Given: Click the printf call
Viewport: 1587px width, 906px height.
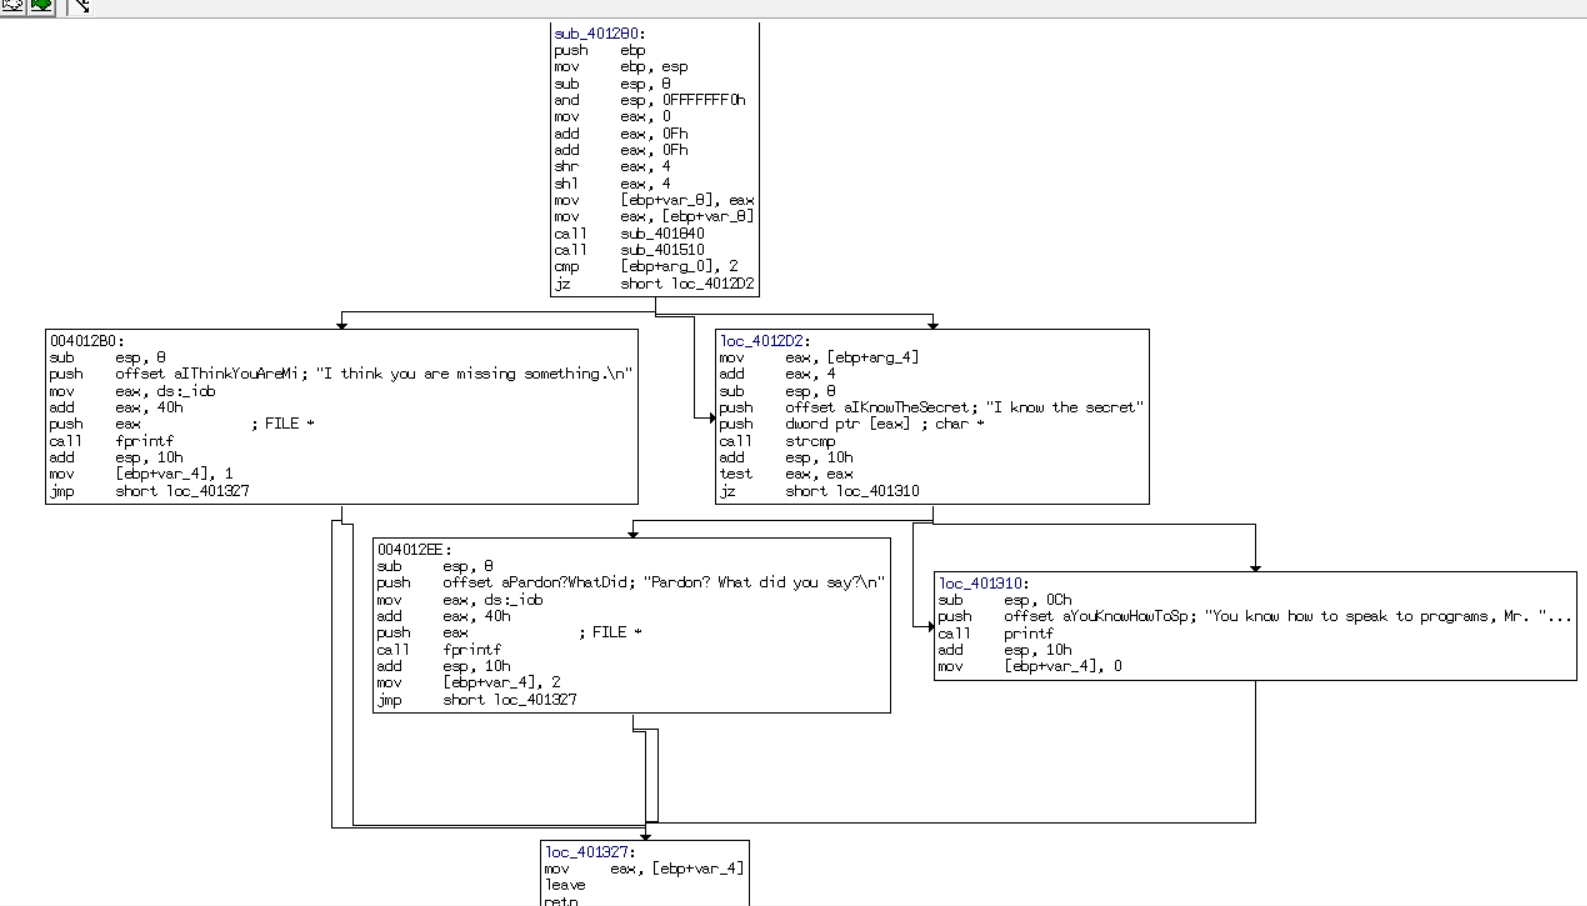Looking at the screenshot, I should point(1029,634).
